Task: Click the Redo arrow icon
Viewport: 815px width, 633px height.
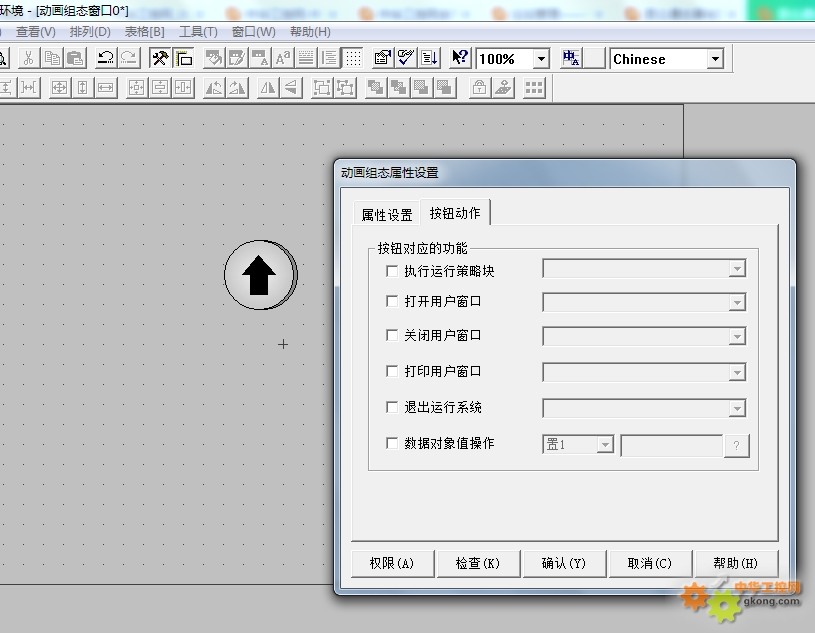Action: [128, 58]
